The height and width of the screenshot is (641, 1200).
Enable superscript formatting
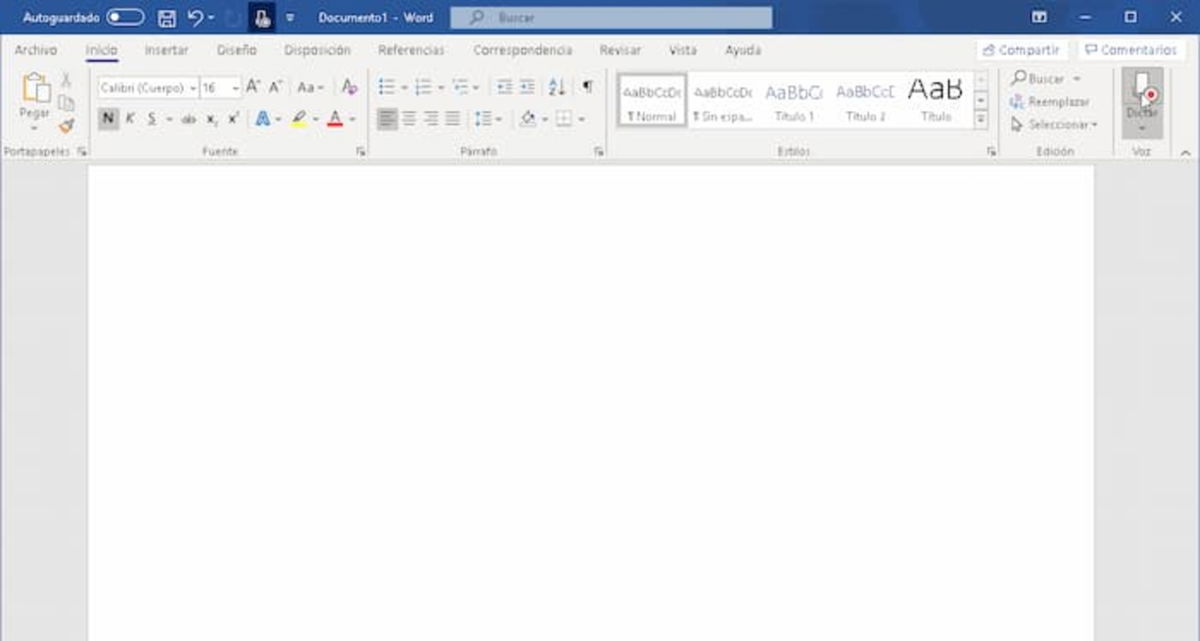click(x=233, y=118)
